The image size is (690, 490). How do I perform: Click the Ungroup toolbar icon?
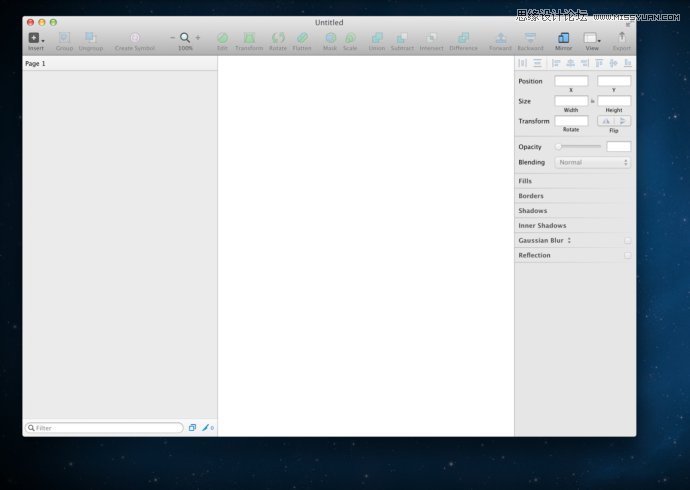coord(91,38)
